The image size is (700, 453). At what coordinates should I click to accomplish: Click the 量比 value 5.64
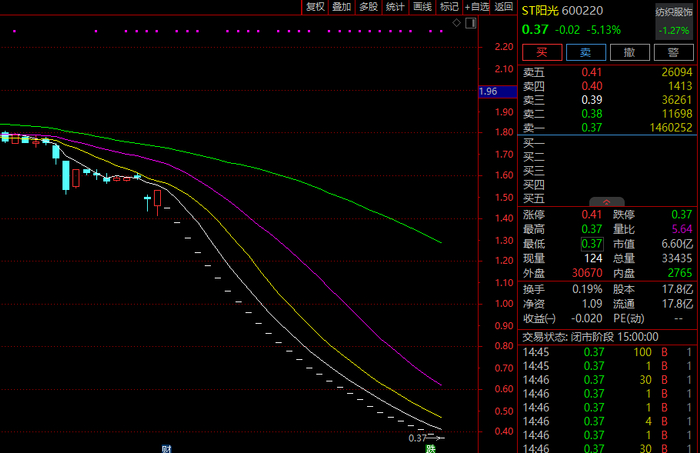682,229
